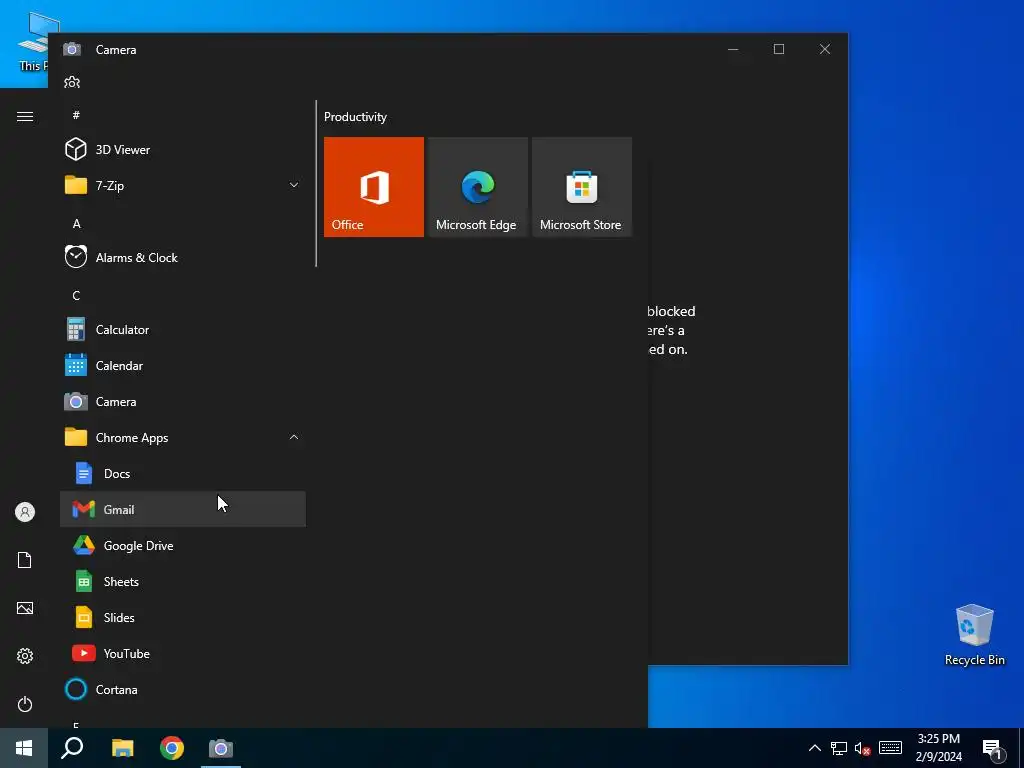This screenshot has height=768, width=1024.
Task: Open the clock showing 3:25 PM
Action: pos(938,748)
